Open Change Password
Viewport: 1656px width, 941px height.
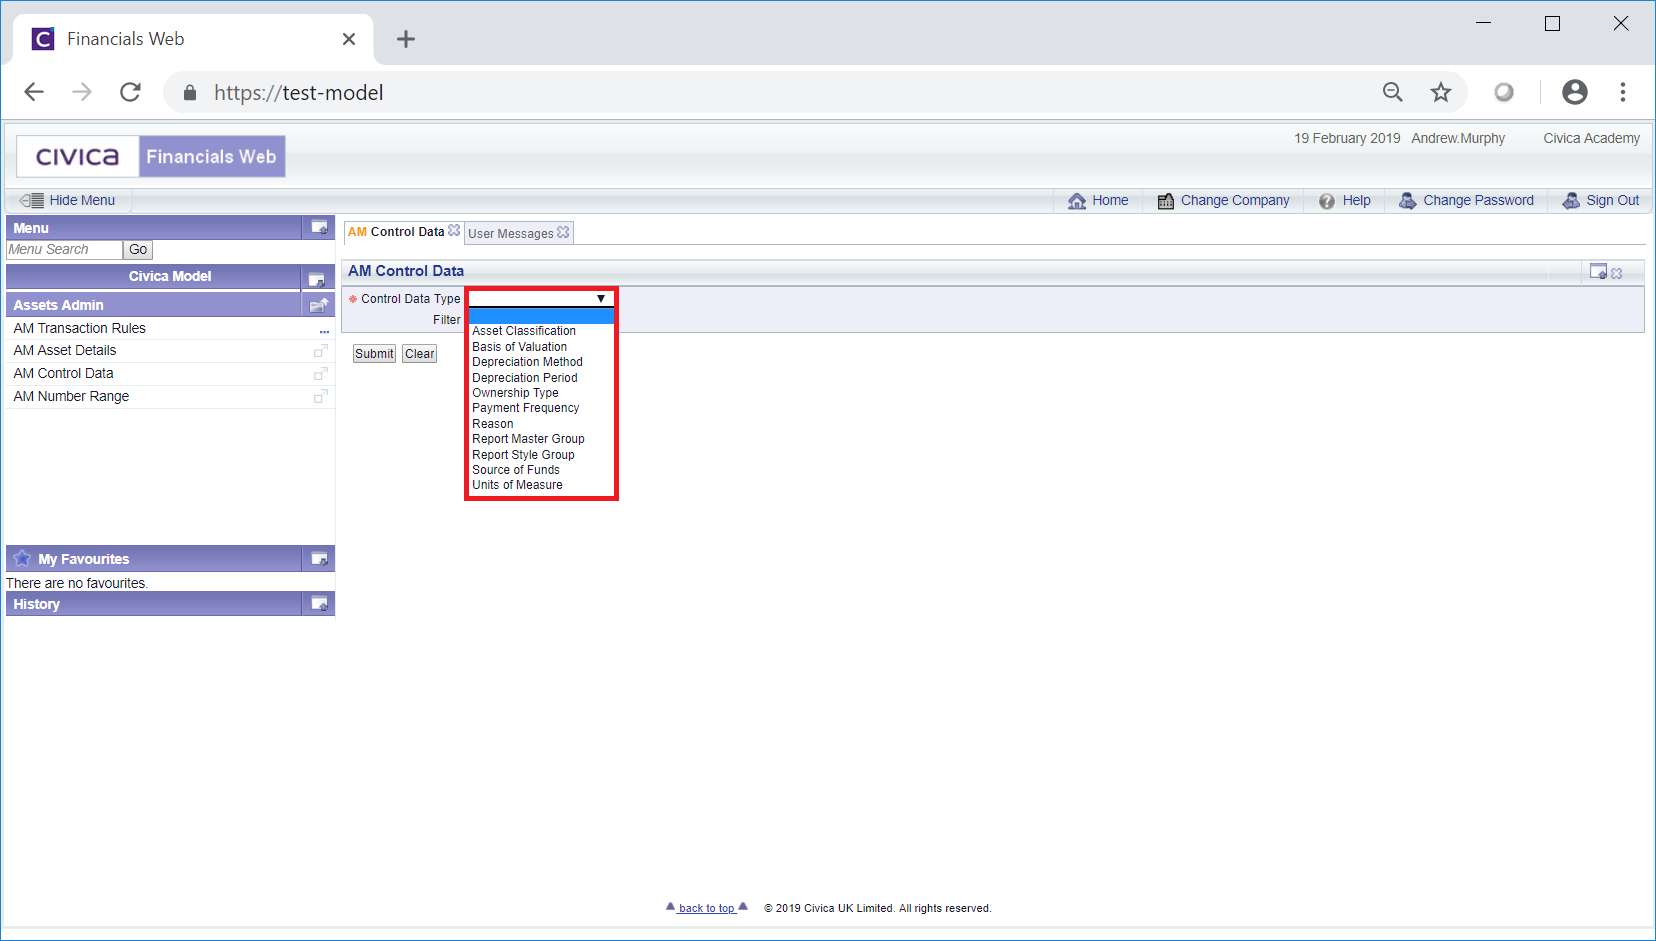click(x=1478, y=200)
